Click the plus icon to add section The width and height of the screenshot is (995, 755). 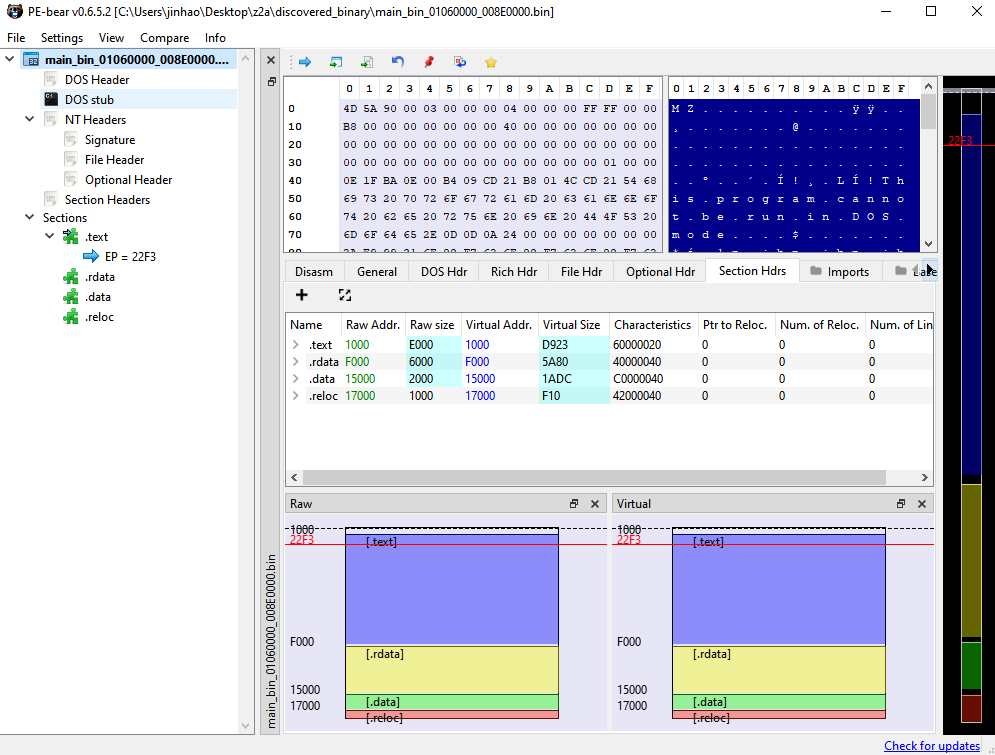[301, 295]
